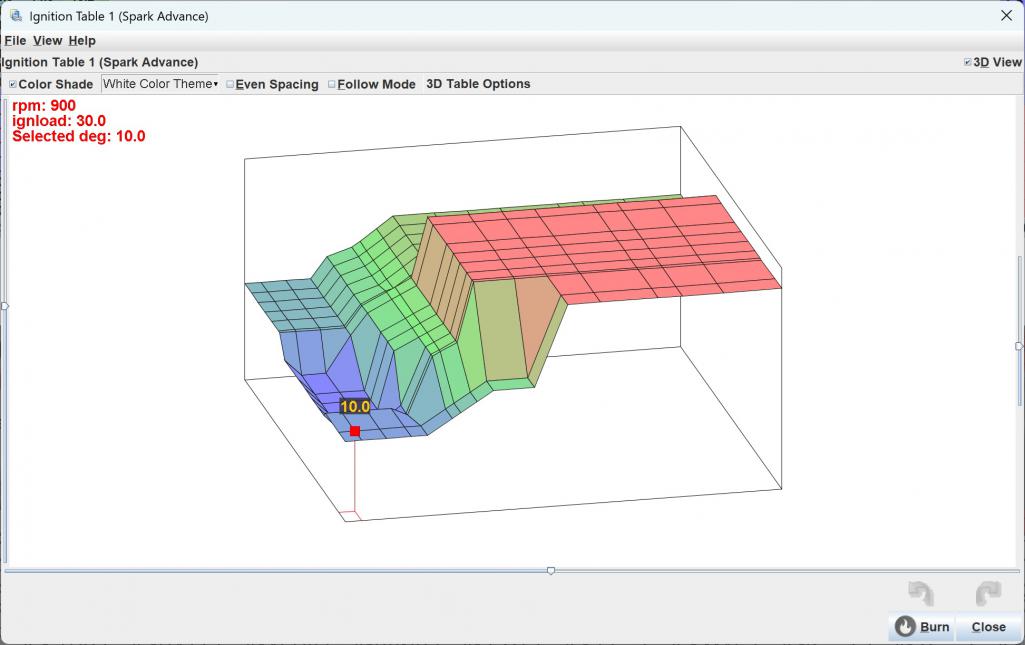
Task: Enable the Follow Mode checkbox
Action: pyautogui.click(x=331, y=84)
